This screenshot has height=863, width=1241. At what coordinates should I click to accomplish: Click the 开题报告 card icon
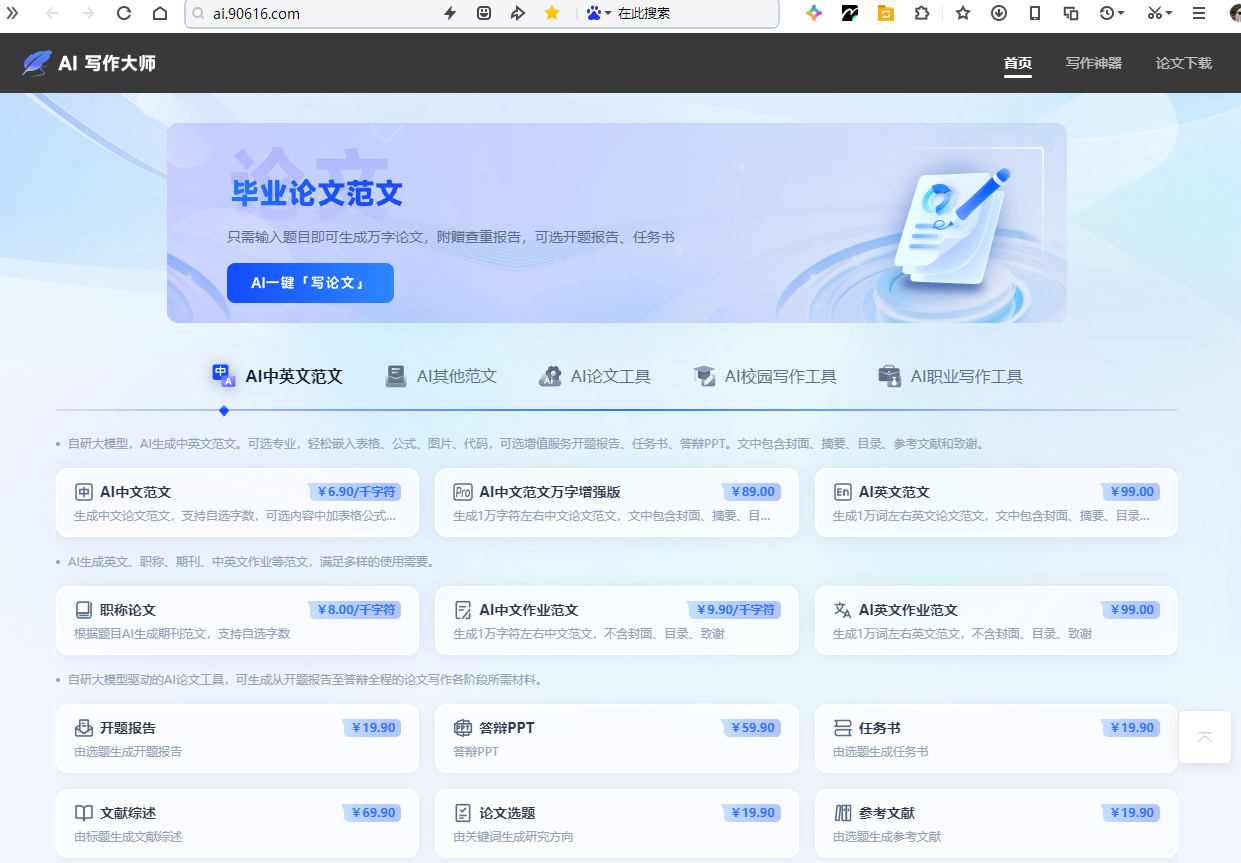pyautogui.click(x=84, y=728)
